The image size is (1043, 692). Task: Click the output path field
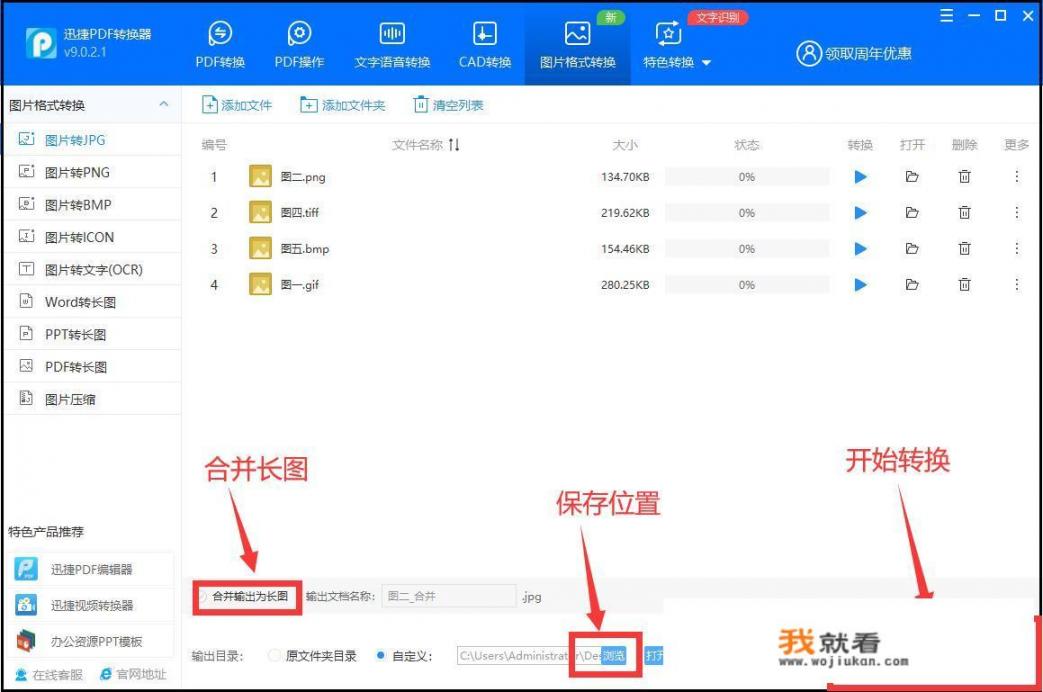coord(528,656)
